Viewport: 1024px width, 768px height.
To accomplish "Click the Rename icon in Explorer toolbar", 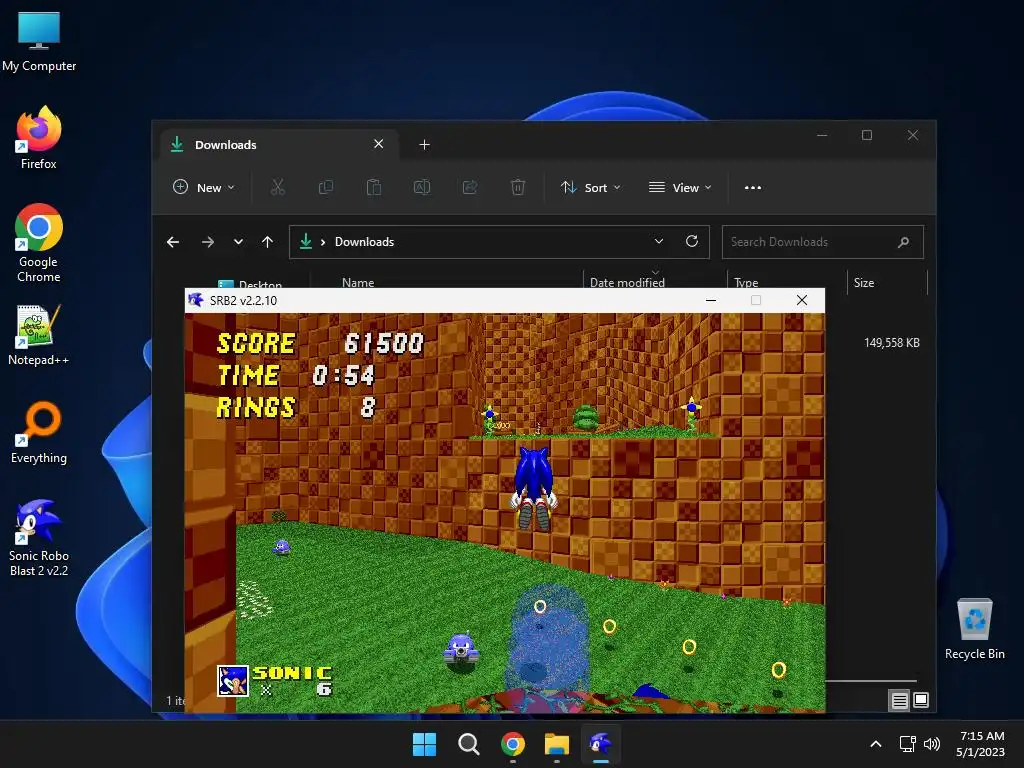I will pos(422,187).
